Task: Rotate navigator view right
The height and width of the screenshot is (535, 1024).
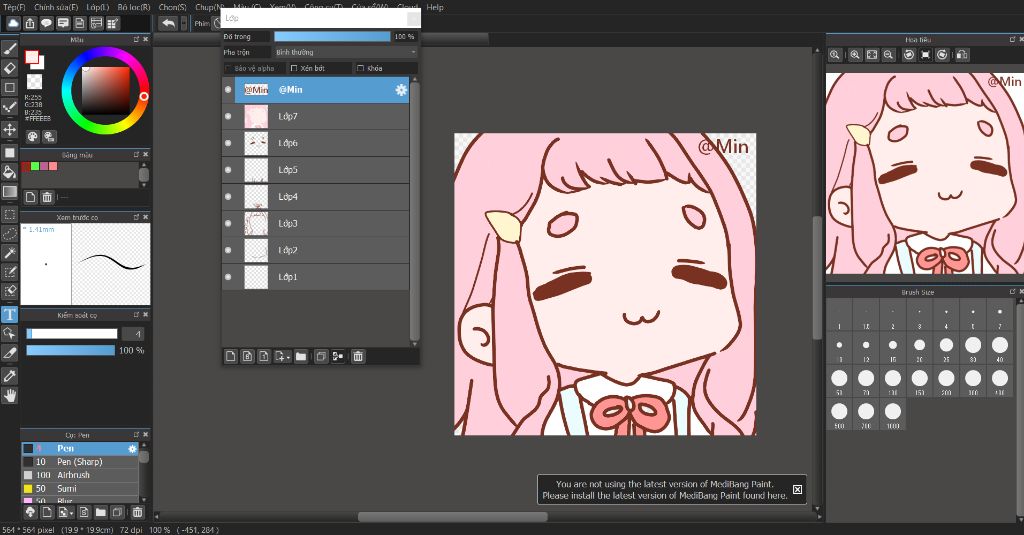Action: [x=942, y=55]
